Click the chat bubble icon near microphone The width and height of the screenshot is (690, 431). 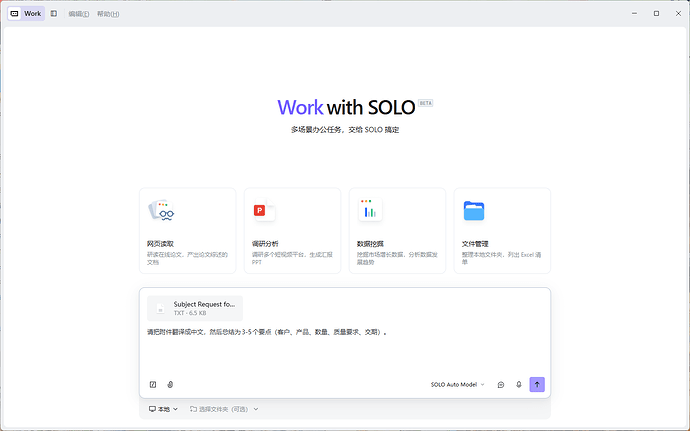pyautogui.click(x=501, y=384)
